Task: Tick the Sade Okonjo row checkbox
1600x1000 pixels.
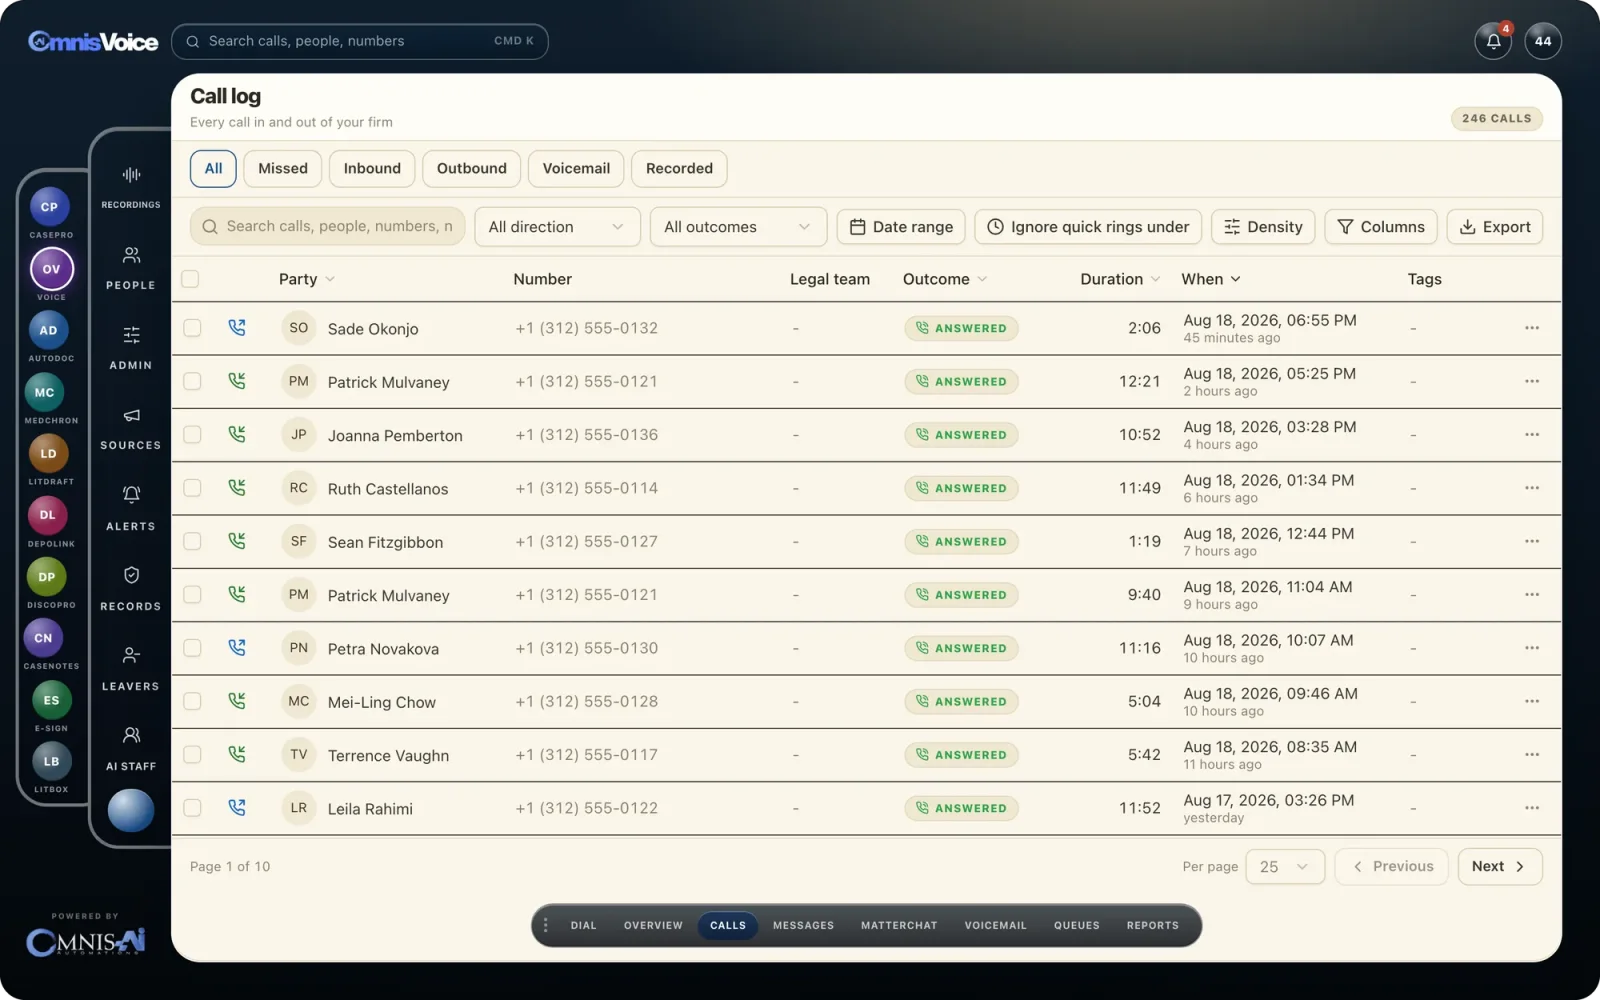Action: (x=192, y=328)
